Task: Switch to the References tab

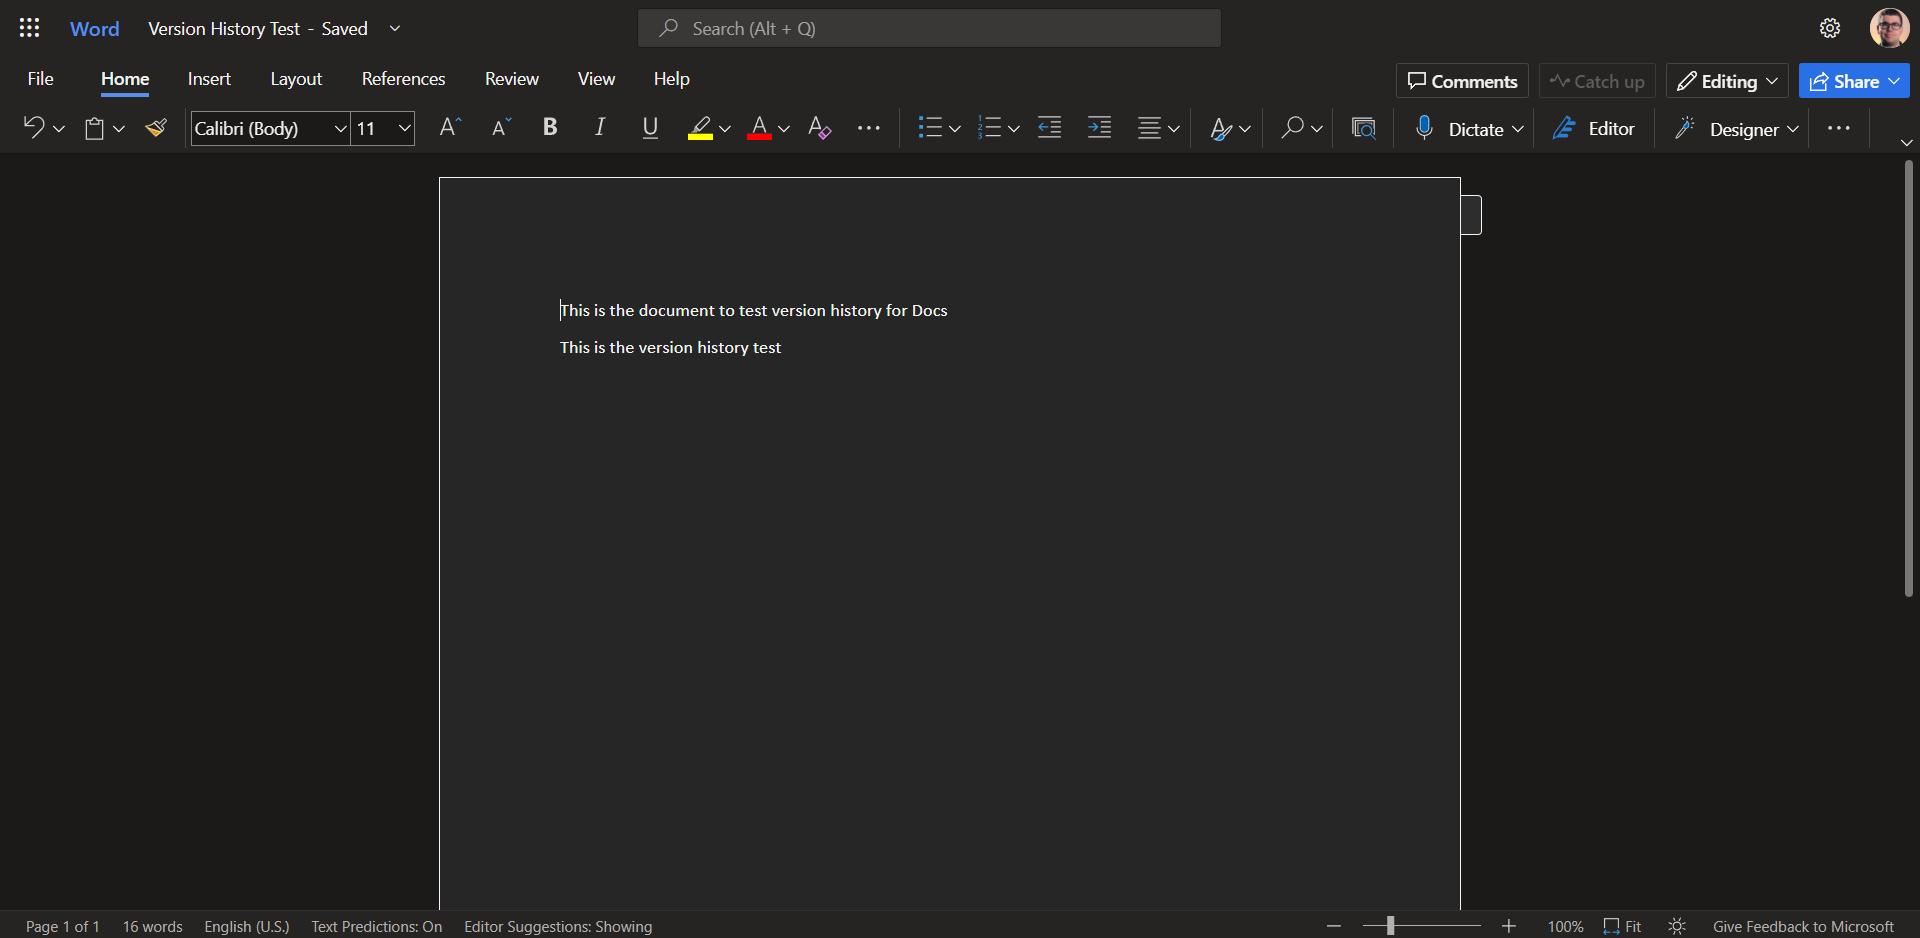Action: pyautogui.click(x=403, y=78)
